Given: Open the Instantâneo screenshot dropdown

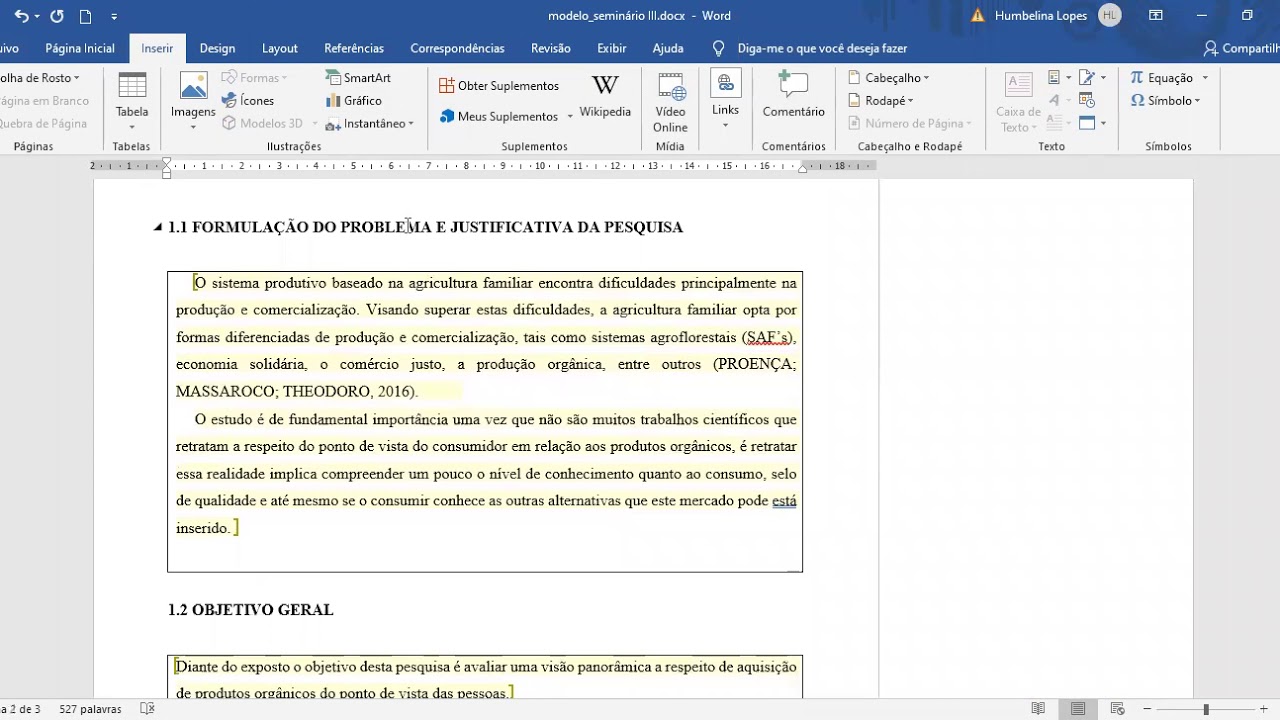Looking at the screenshot, I should 369,123.
